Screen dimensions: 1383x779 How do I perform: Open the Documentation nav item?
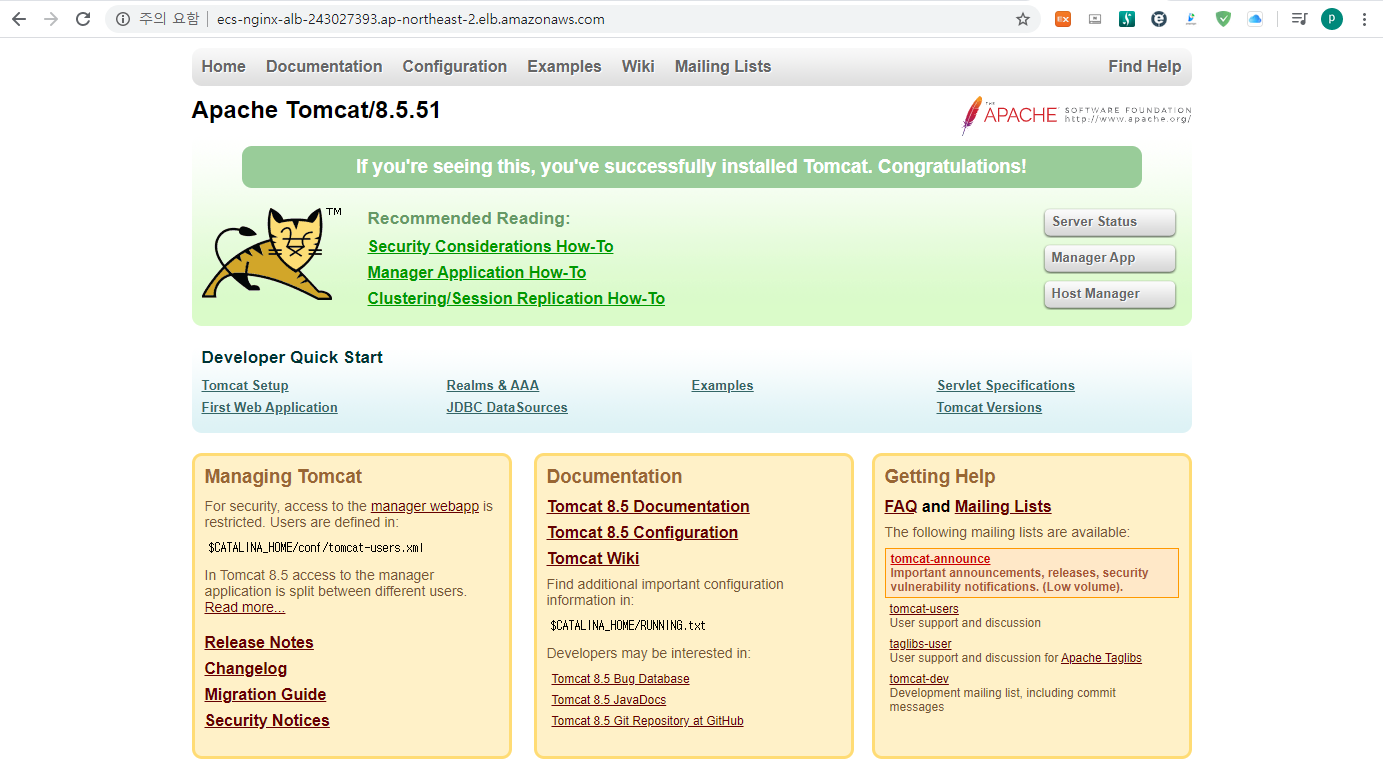click(x=324, y=67)
